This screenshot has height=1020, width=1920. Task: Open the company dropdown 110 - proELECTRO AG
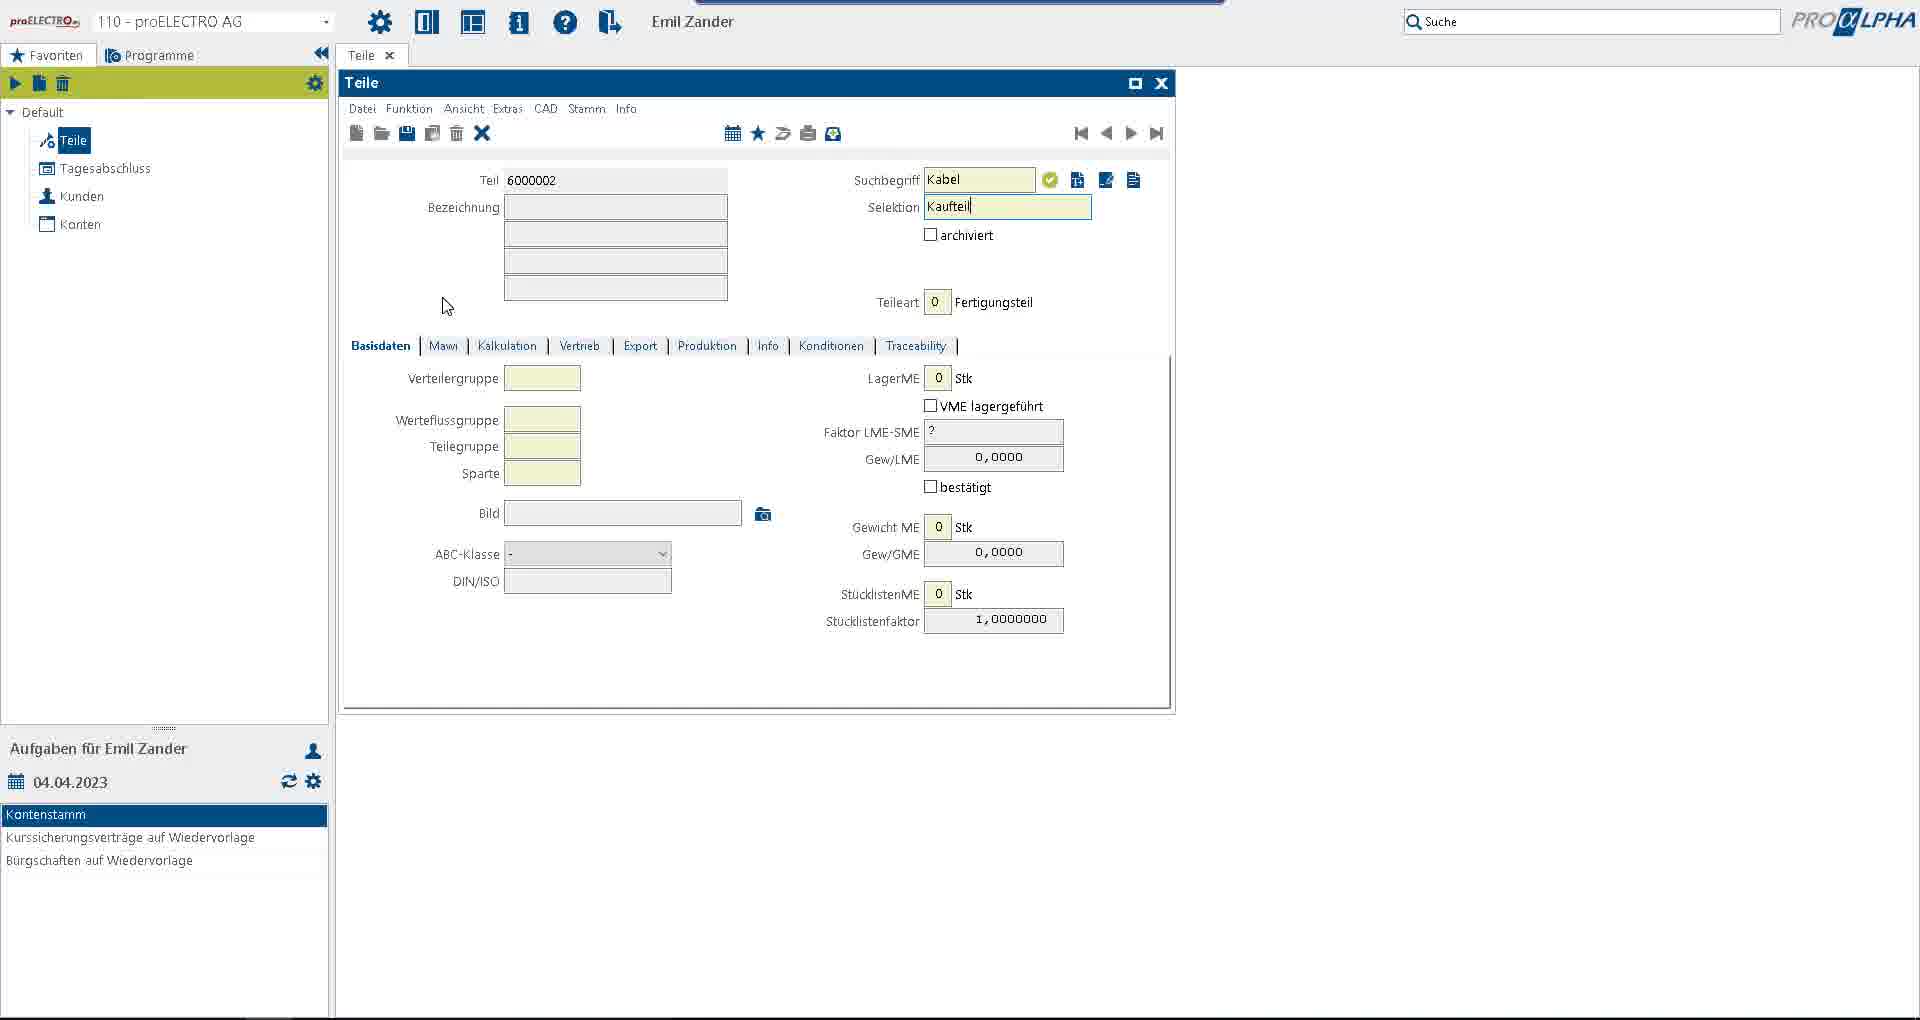pyautogui.click(x=213, y=22)
